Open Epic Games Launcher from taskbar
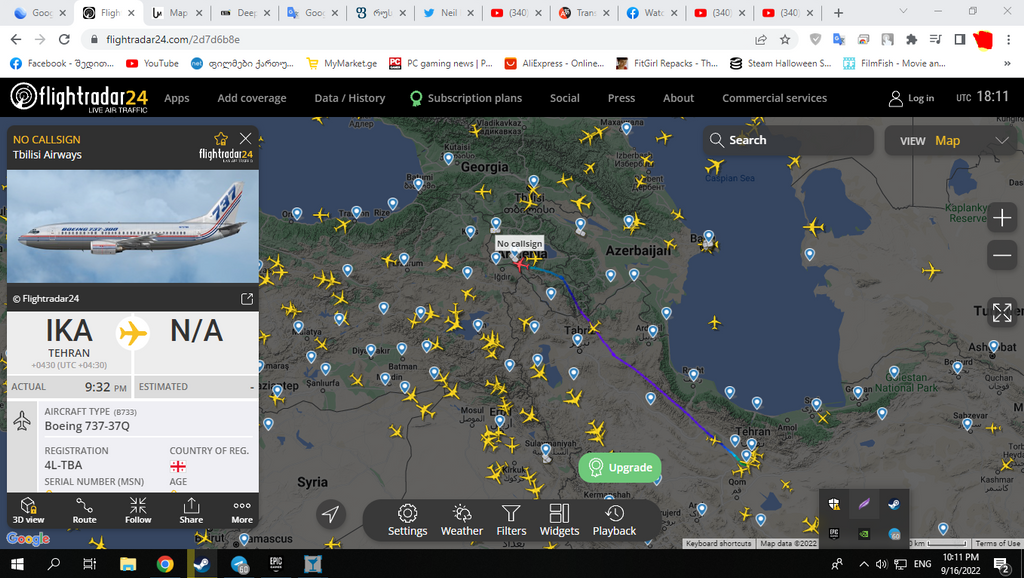Viewport: 1024px width, 578px height. coord(276,564)
